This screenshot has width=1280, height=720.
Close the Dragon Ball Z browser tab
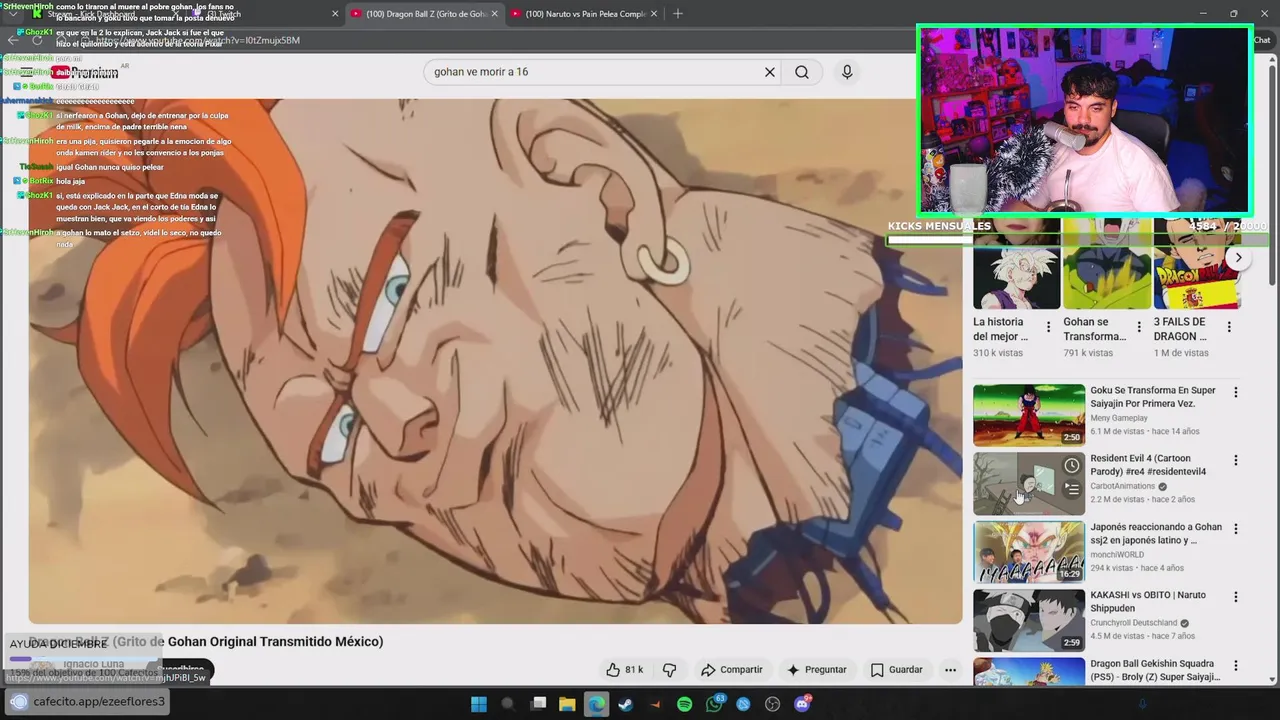pyautogui.click(x=494, y=14)
